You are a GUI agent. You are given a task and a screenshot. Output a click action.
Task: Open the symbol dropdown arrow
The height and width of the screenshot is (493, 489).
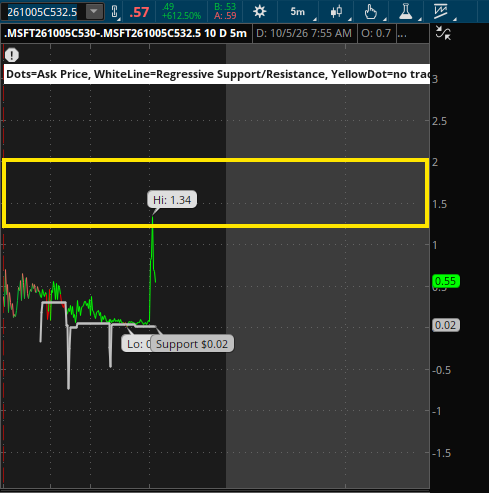tap(94, 12)
